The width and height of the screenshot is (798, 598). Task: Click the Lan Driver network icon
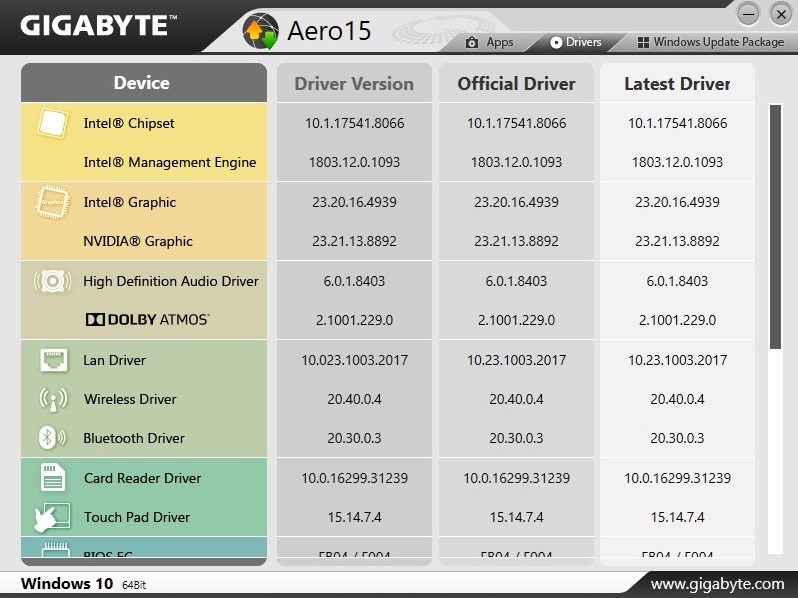pos(52,360)
